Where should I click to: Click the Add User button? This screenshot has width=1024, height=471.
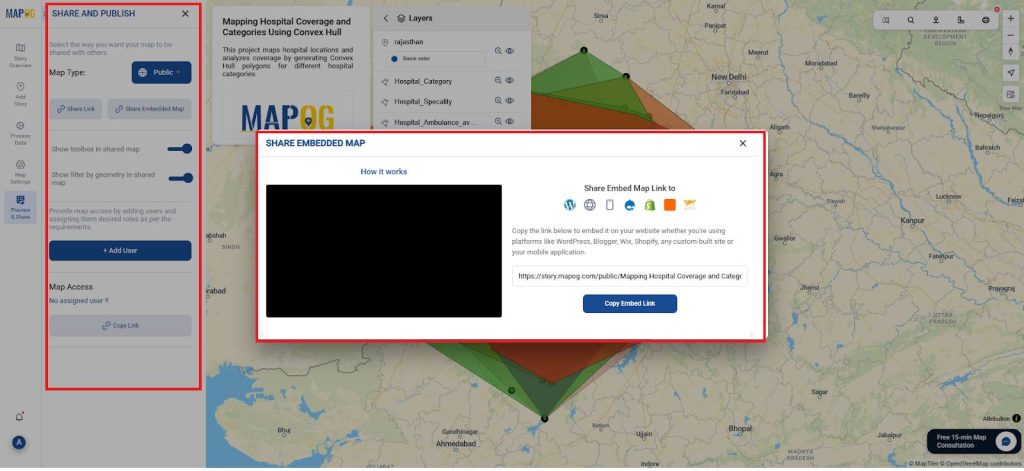click(120, 250)
